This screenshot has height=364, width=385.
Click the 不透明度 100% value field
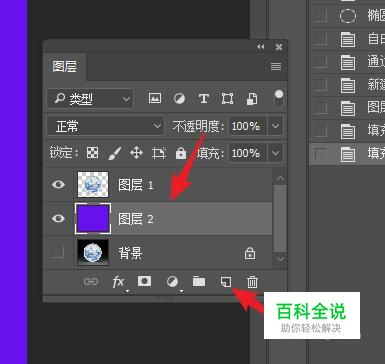tap(248, 126)
